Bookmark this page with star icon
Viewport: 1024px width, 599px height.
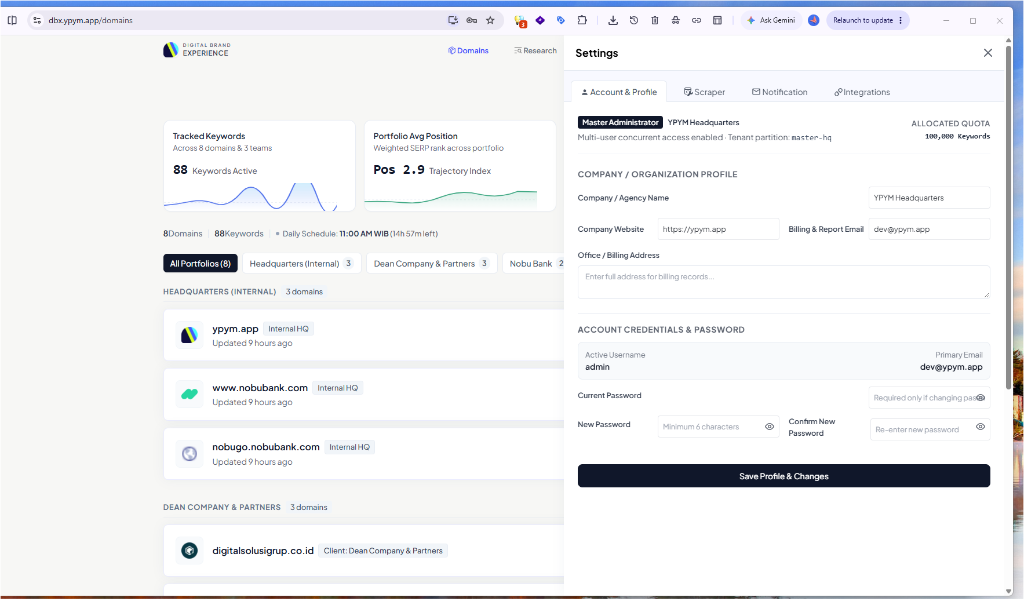490,20
